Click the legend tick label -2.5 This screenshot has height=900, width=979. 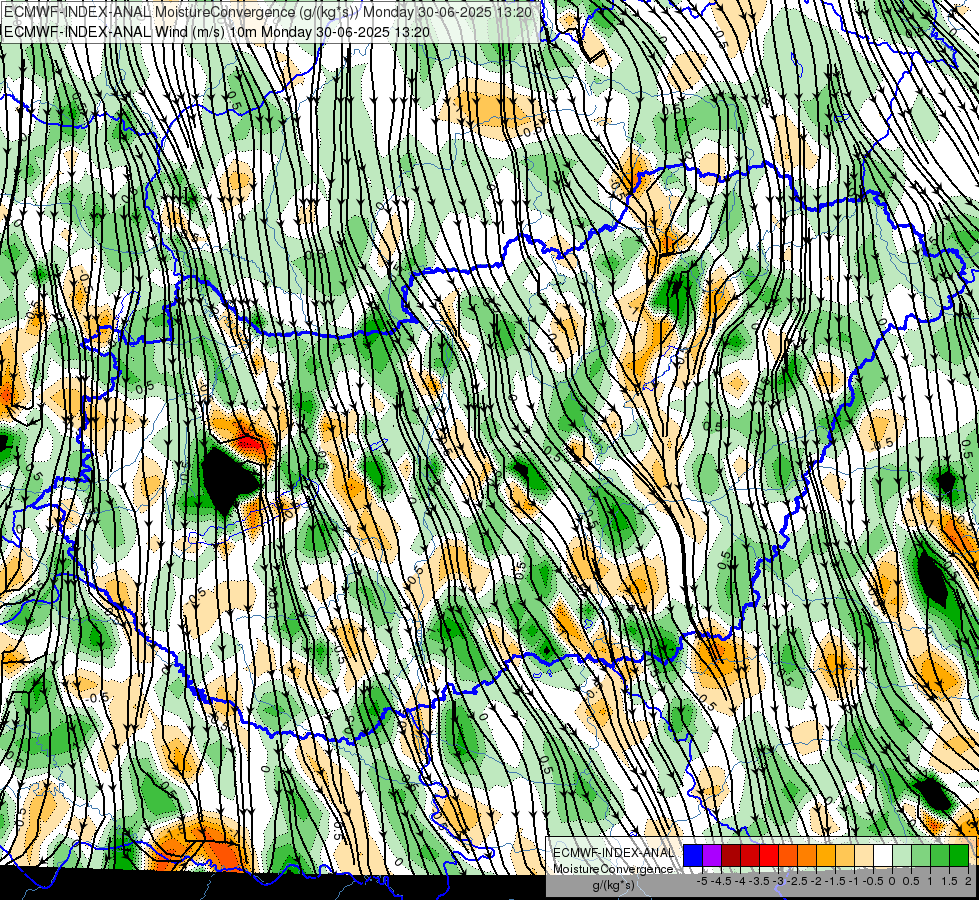tap(797, 881)
